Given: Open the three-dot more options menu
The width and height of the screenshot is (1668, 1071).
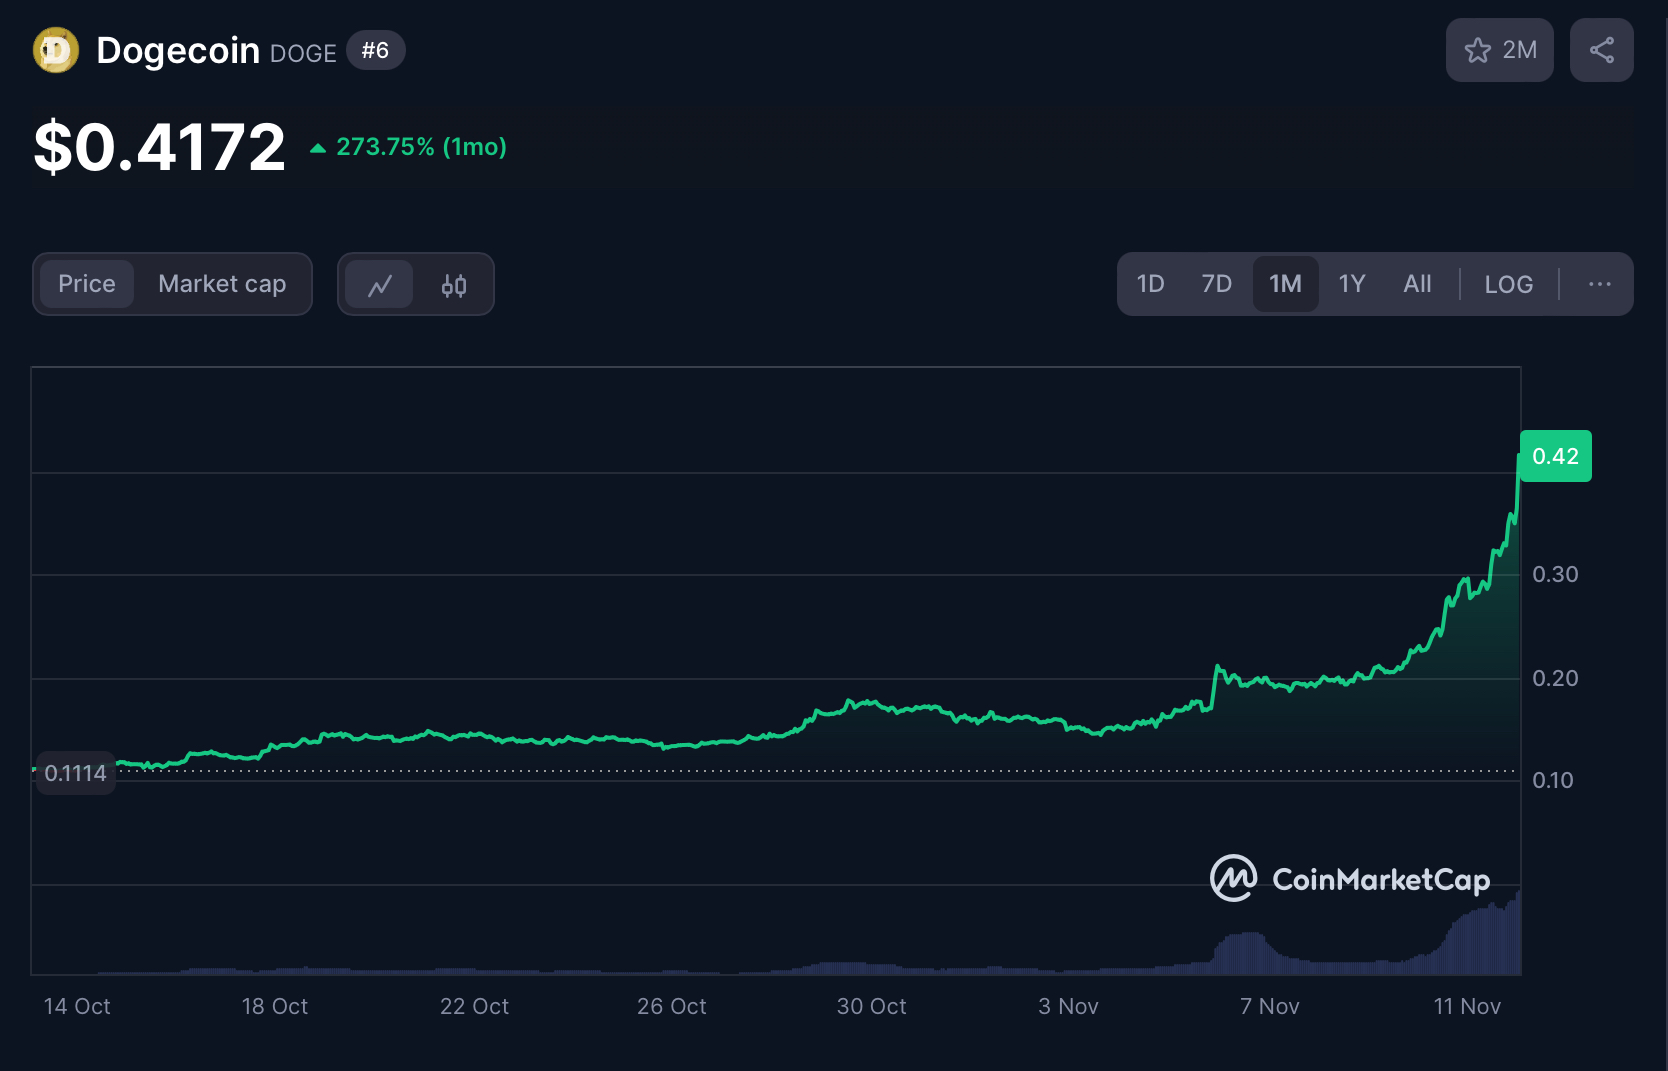Looking at the screenshot, I should tap(1599, 284).
